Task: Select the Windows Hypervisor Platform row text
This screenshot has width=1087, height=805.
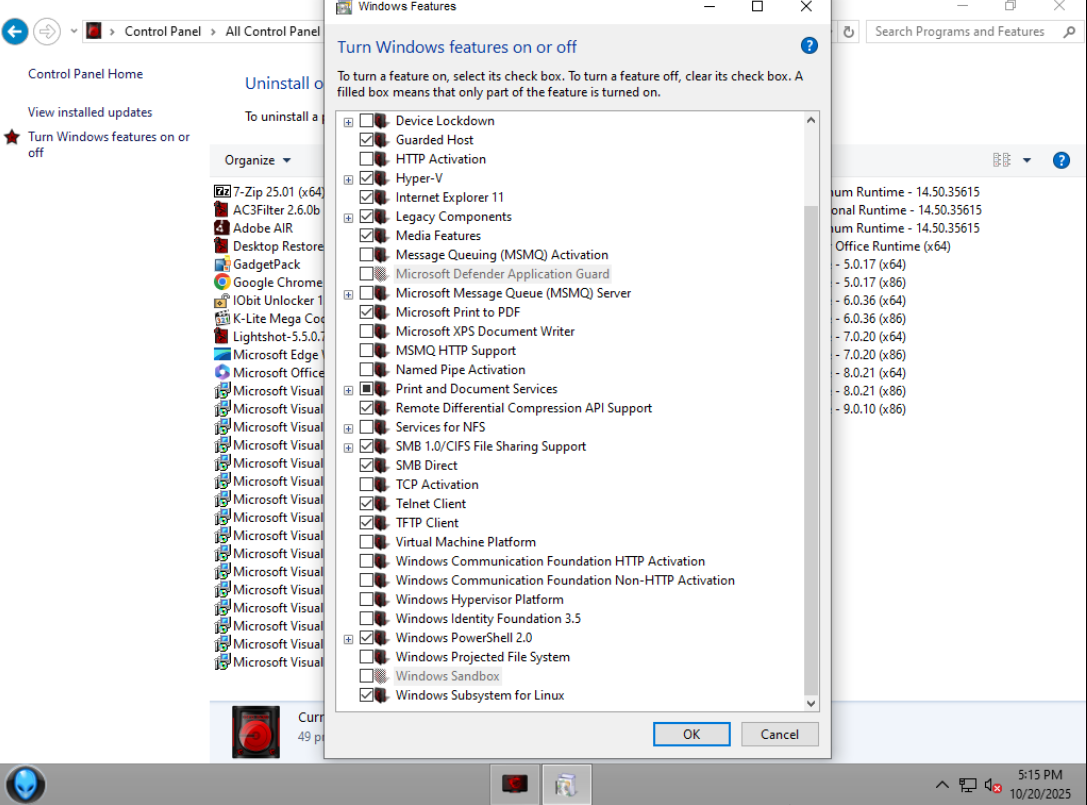Action: coord(479,600)
